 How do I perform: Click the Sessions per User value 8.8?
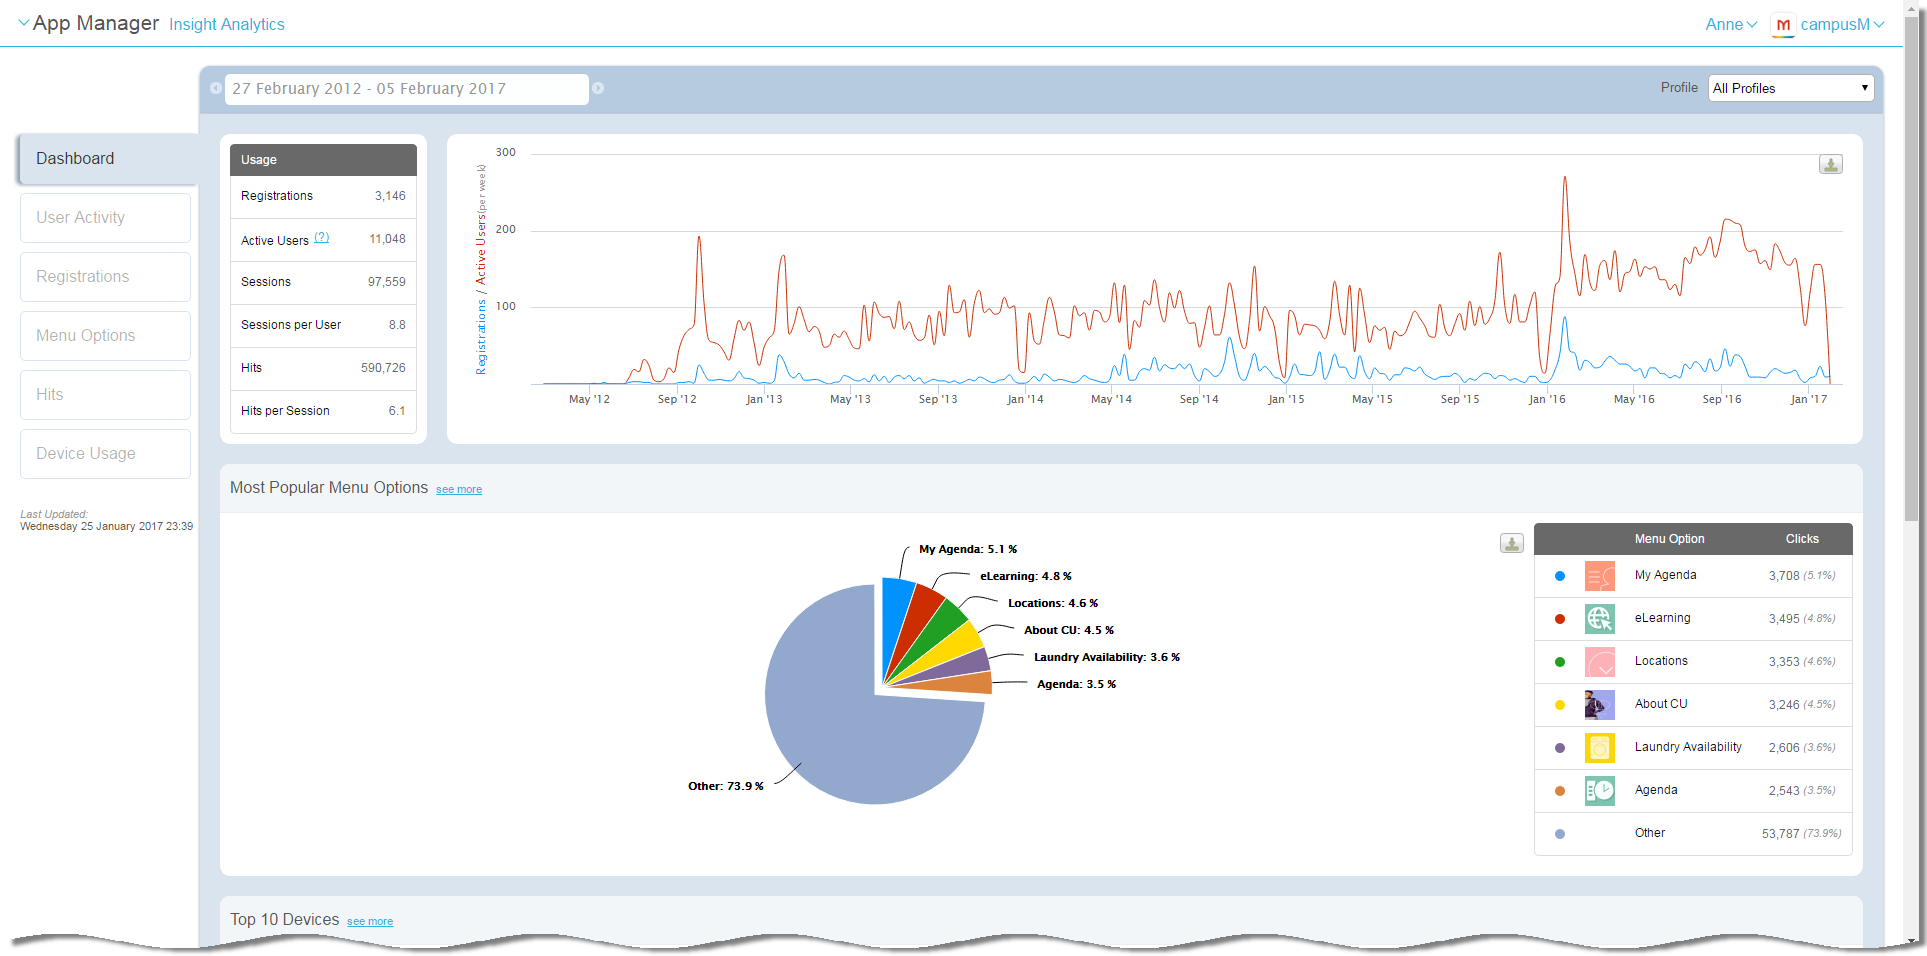(x=397, y=325)
